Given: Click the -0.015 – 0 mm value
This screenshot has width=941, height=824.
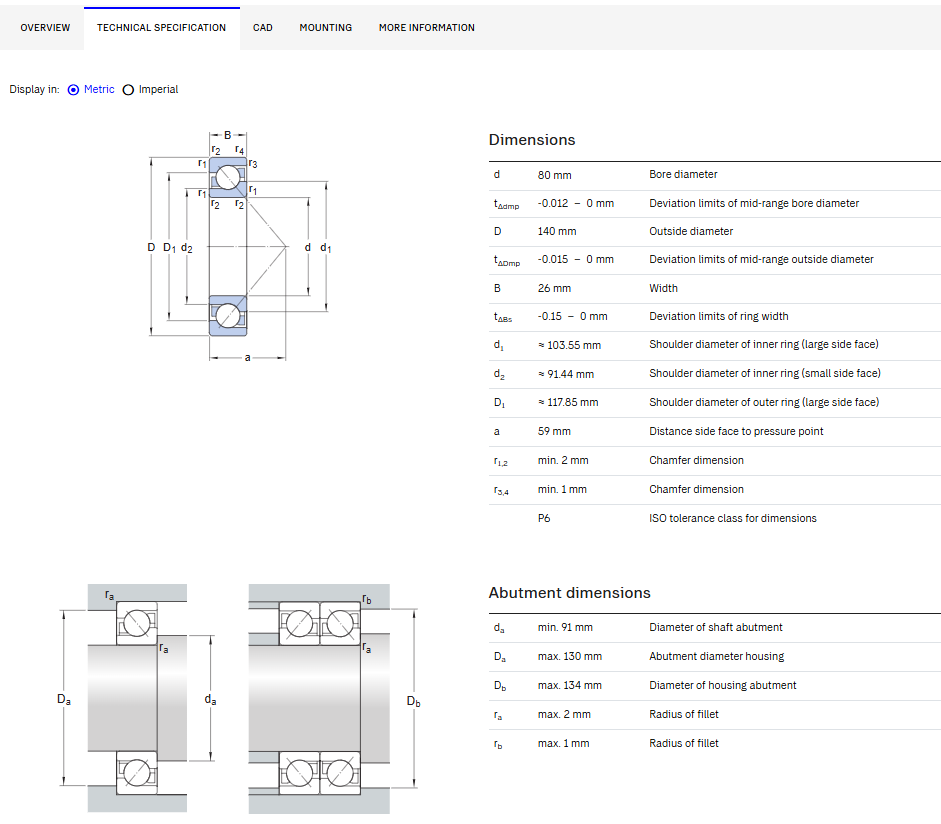Looking at the screenshot, I should [576, 259].
